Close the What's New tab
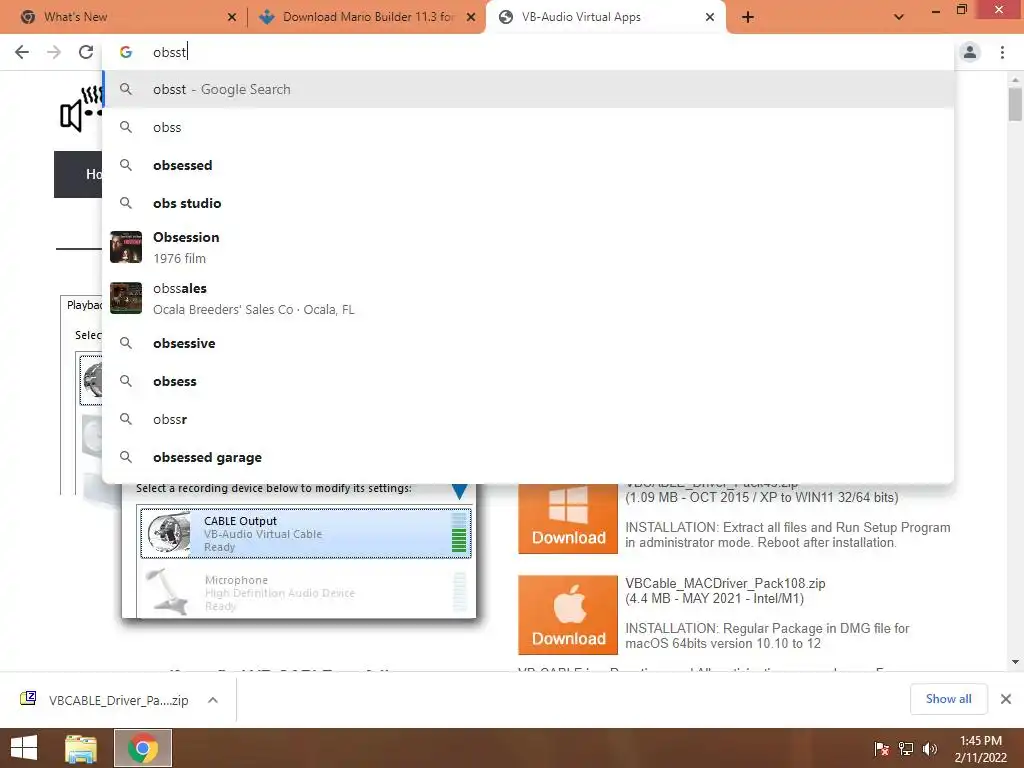 [232, 18]
